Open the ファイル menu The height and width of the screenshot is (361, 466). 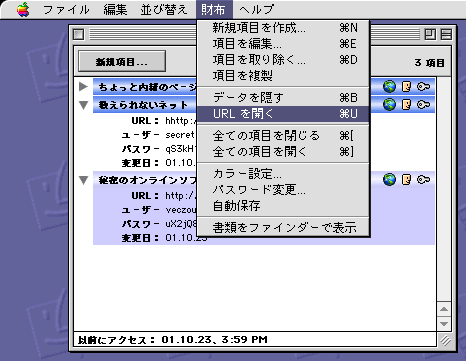(x=66, y=9)
